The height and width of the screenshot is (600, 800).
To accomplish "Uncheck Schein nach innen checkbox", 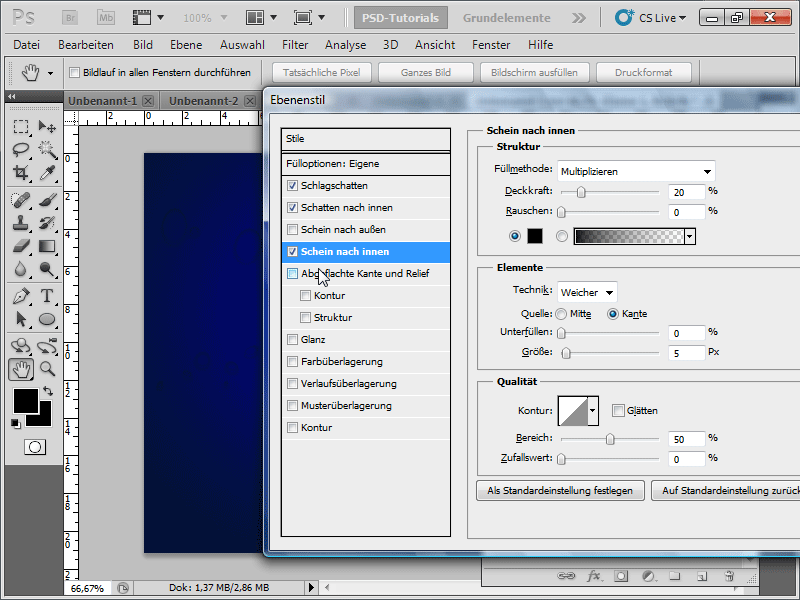I will [292, 252].
